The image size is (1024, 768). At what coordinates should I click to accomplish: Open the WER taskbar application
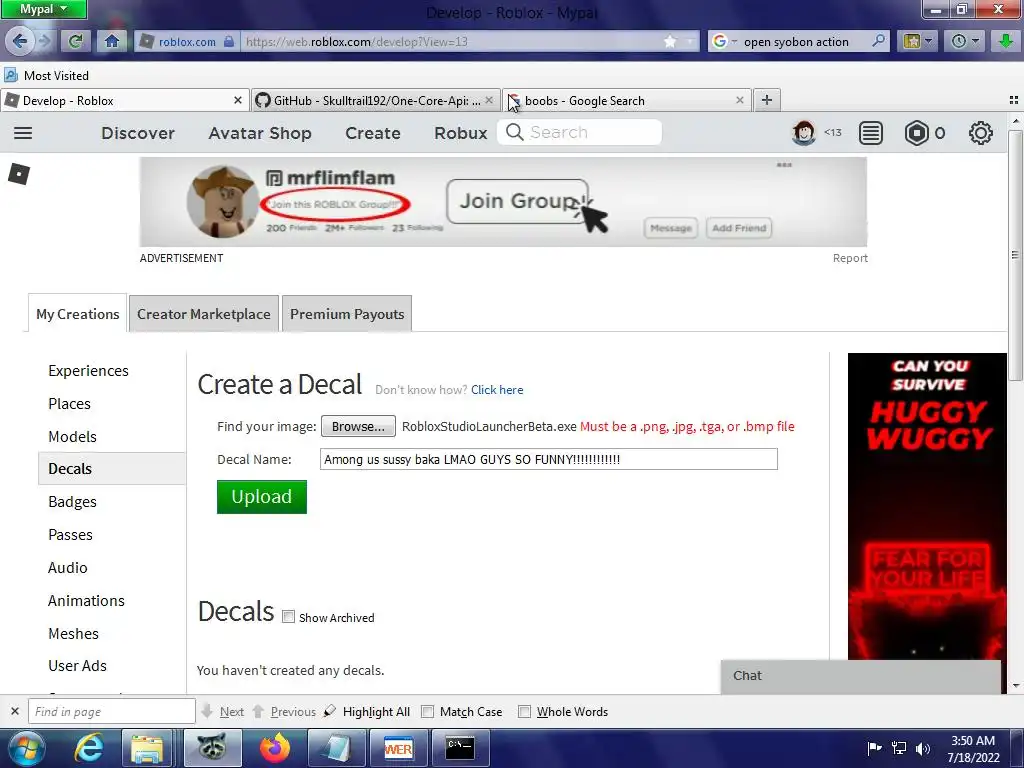coord(398,748)
